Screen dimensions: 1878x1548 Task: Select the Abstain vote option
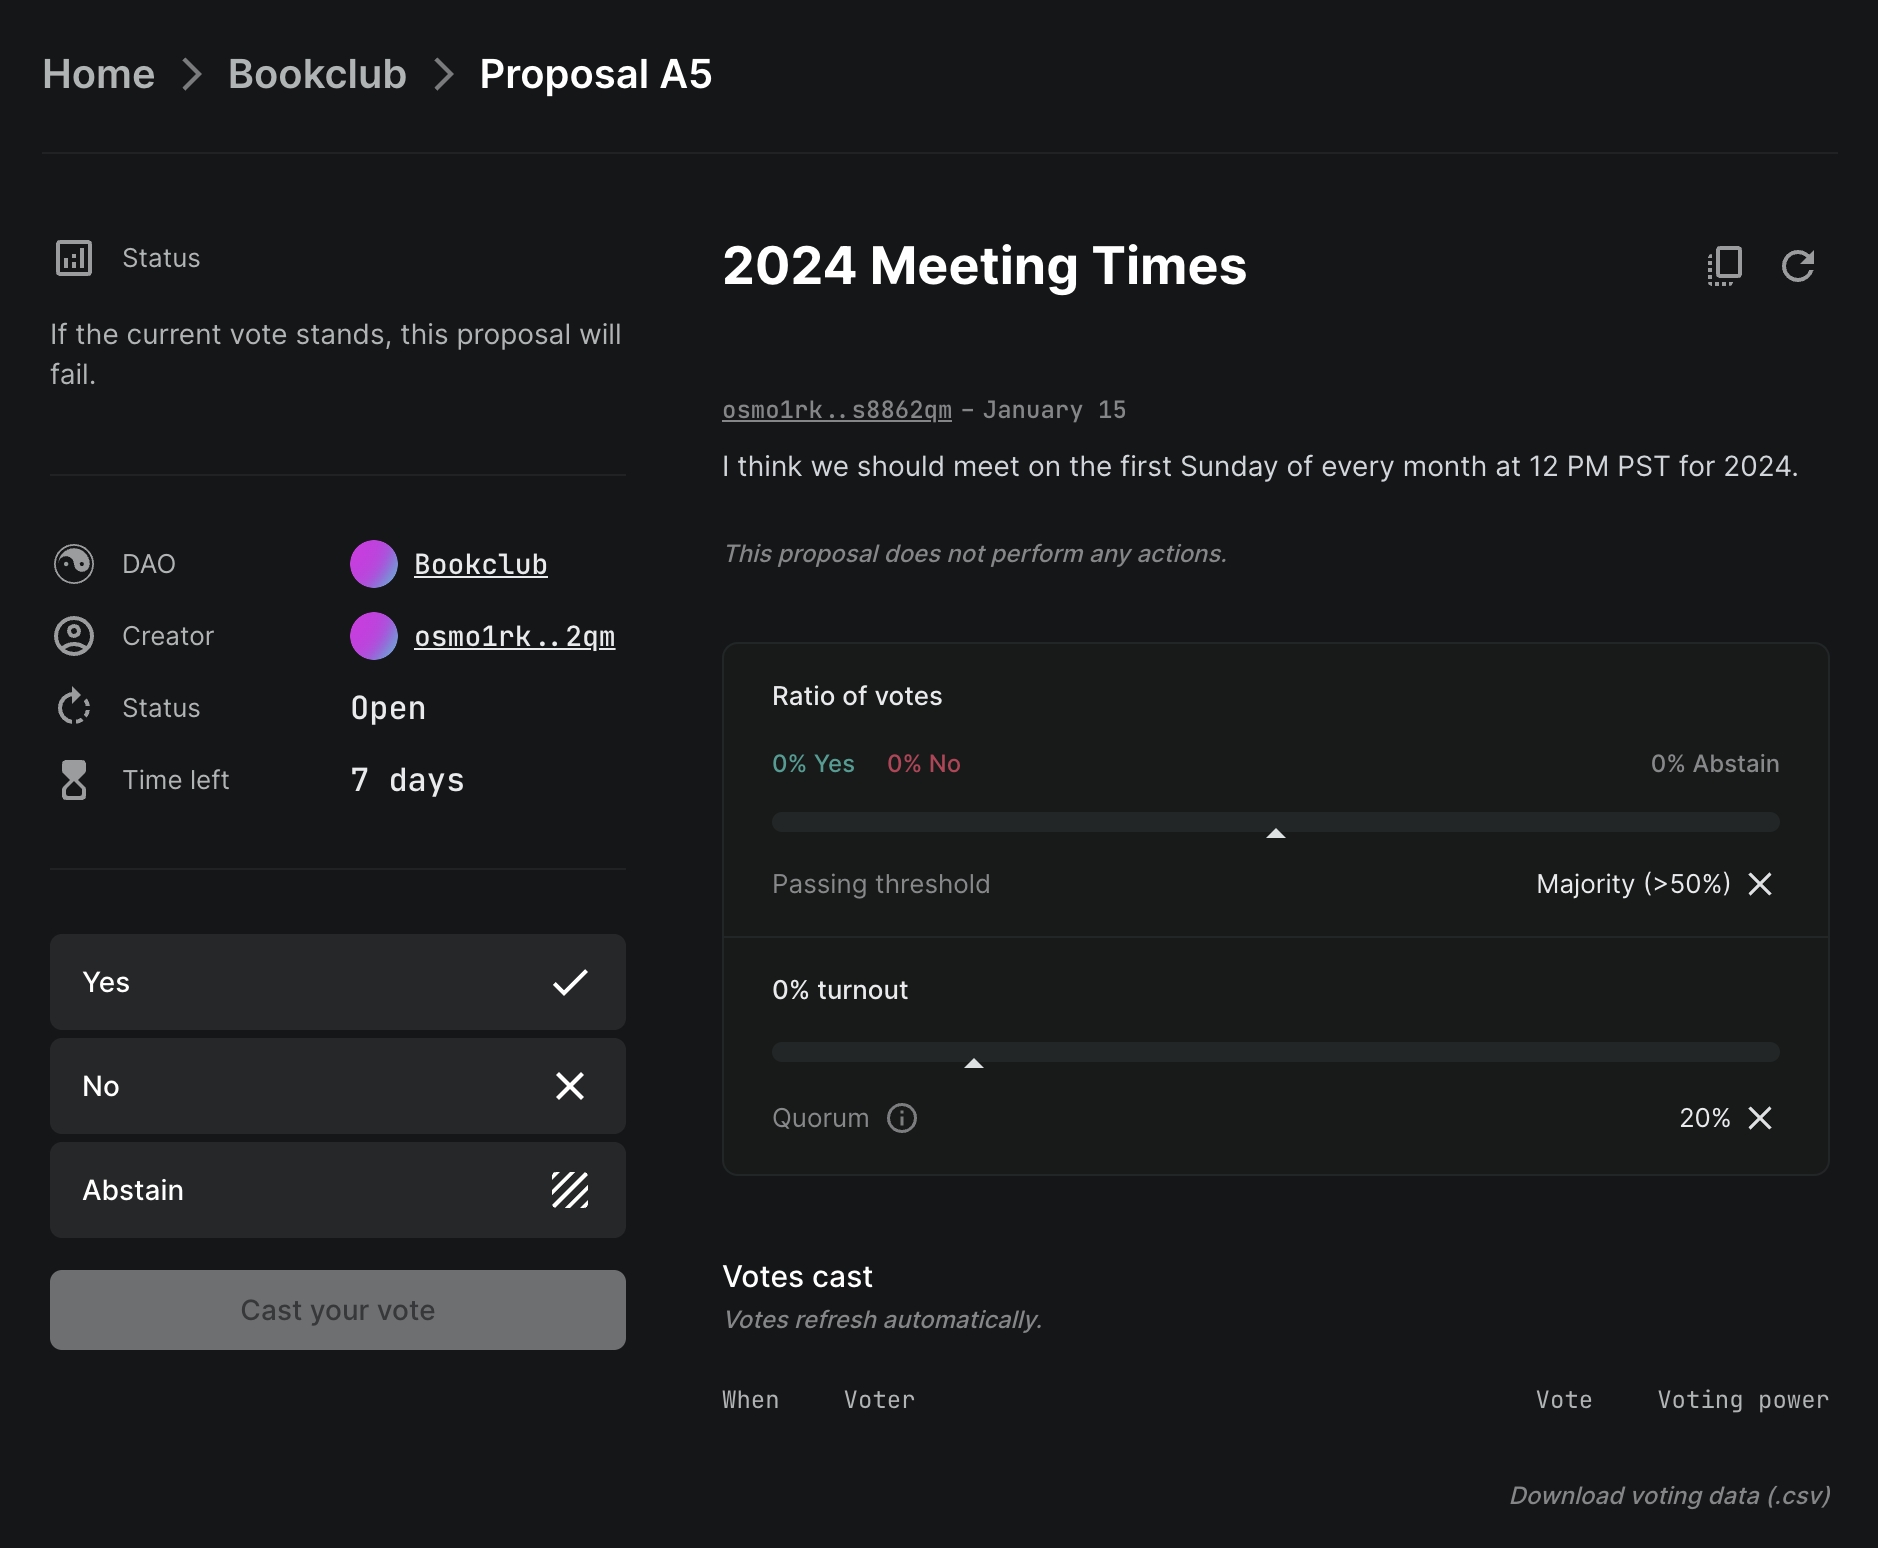tap(337, 1190)
